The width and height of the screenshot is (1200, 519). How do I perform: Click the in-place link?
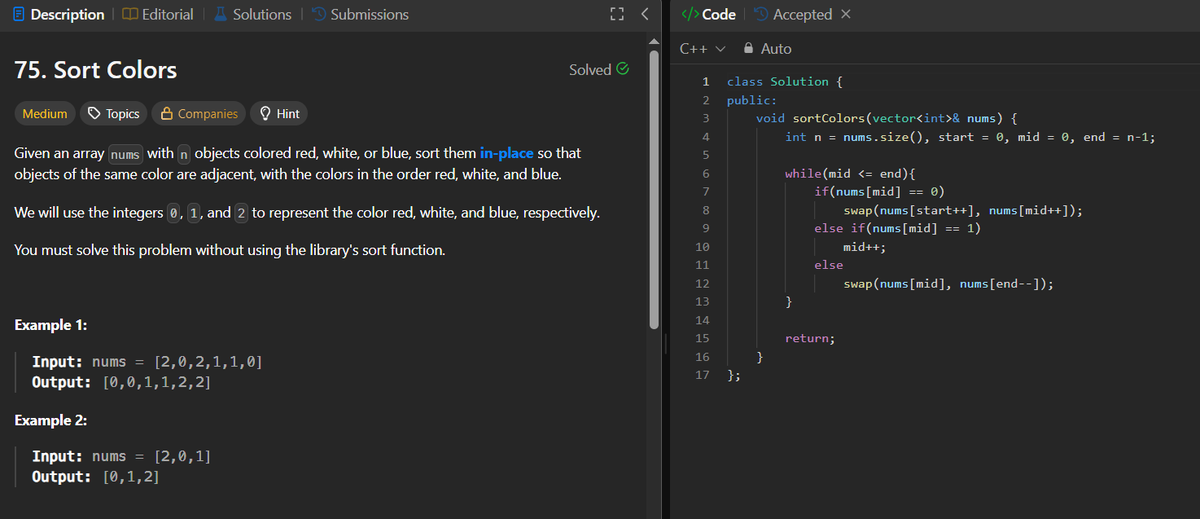506,153
